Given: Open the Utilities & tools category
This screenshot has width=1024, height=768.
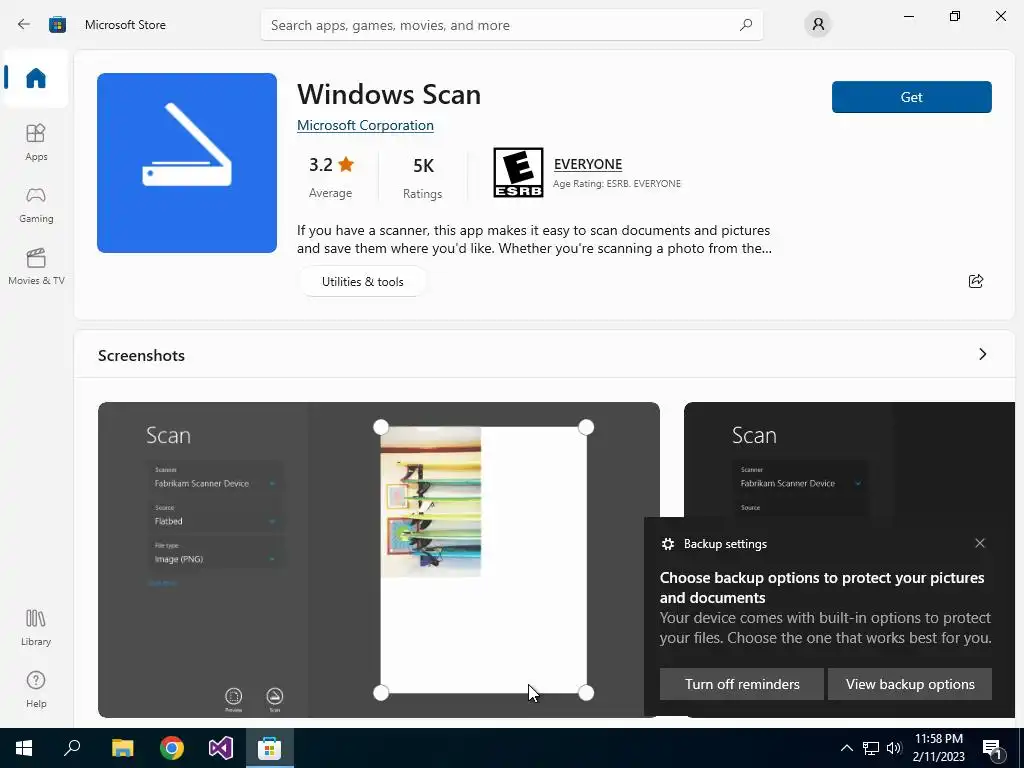Looking at the screenshot, I should pyautogui.click(x=362, y=281).
